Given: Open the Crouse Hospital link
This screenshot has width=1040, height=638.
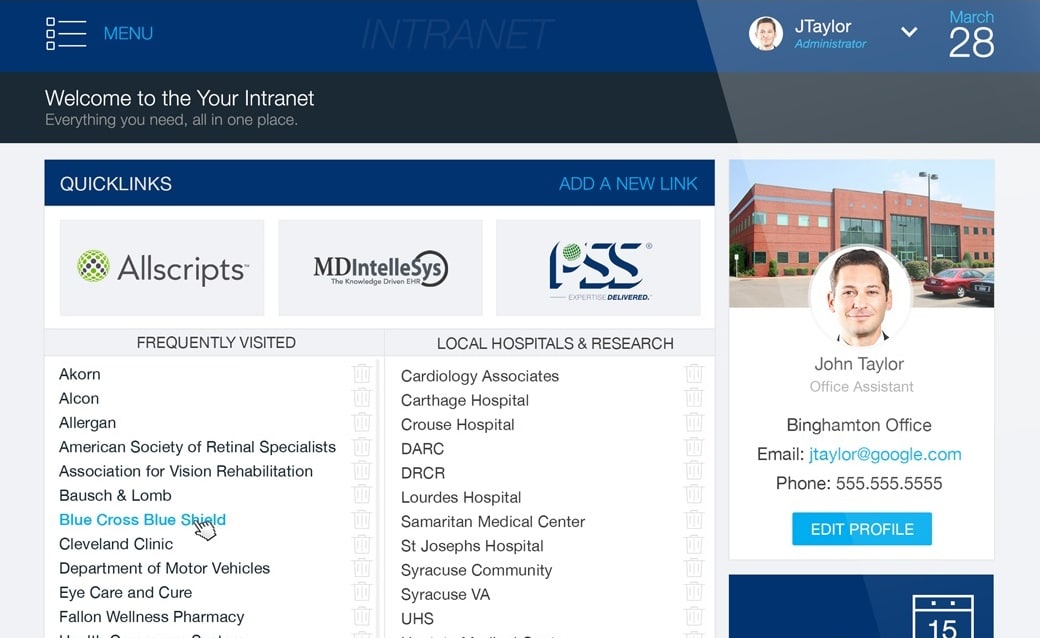Looking at the screenshot, I should [x=458, y=424].
